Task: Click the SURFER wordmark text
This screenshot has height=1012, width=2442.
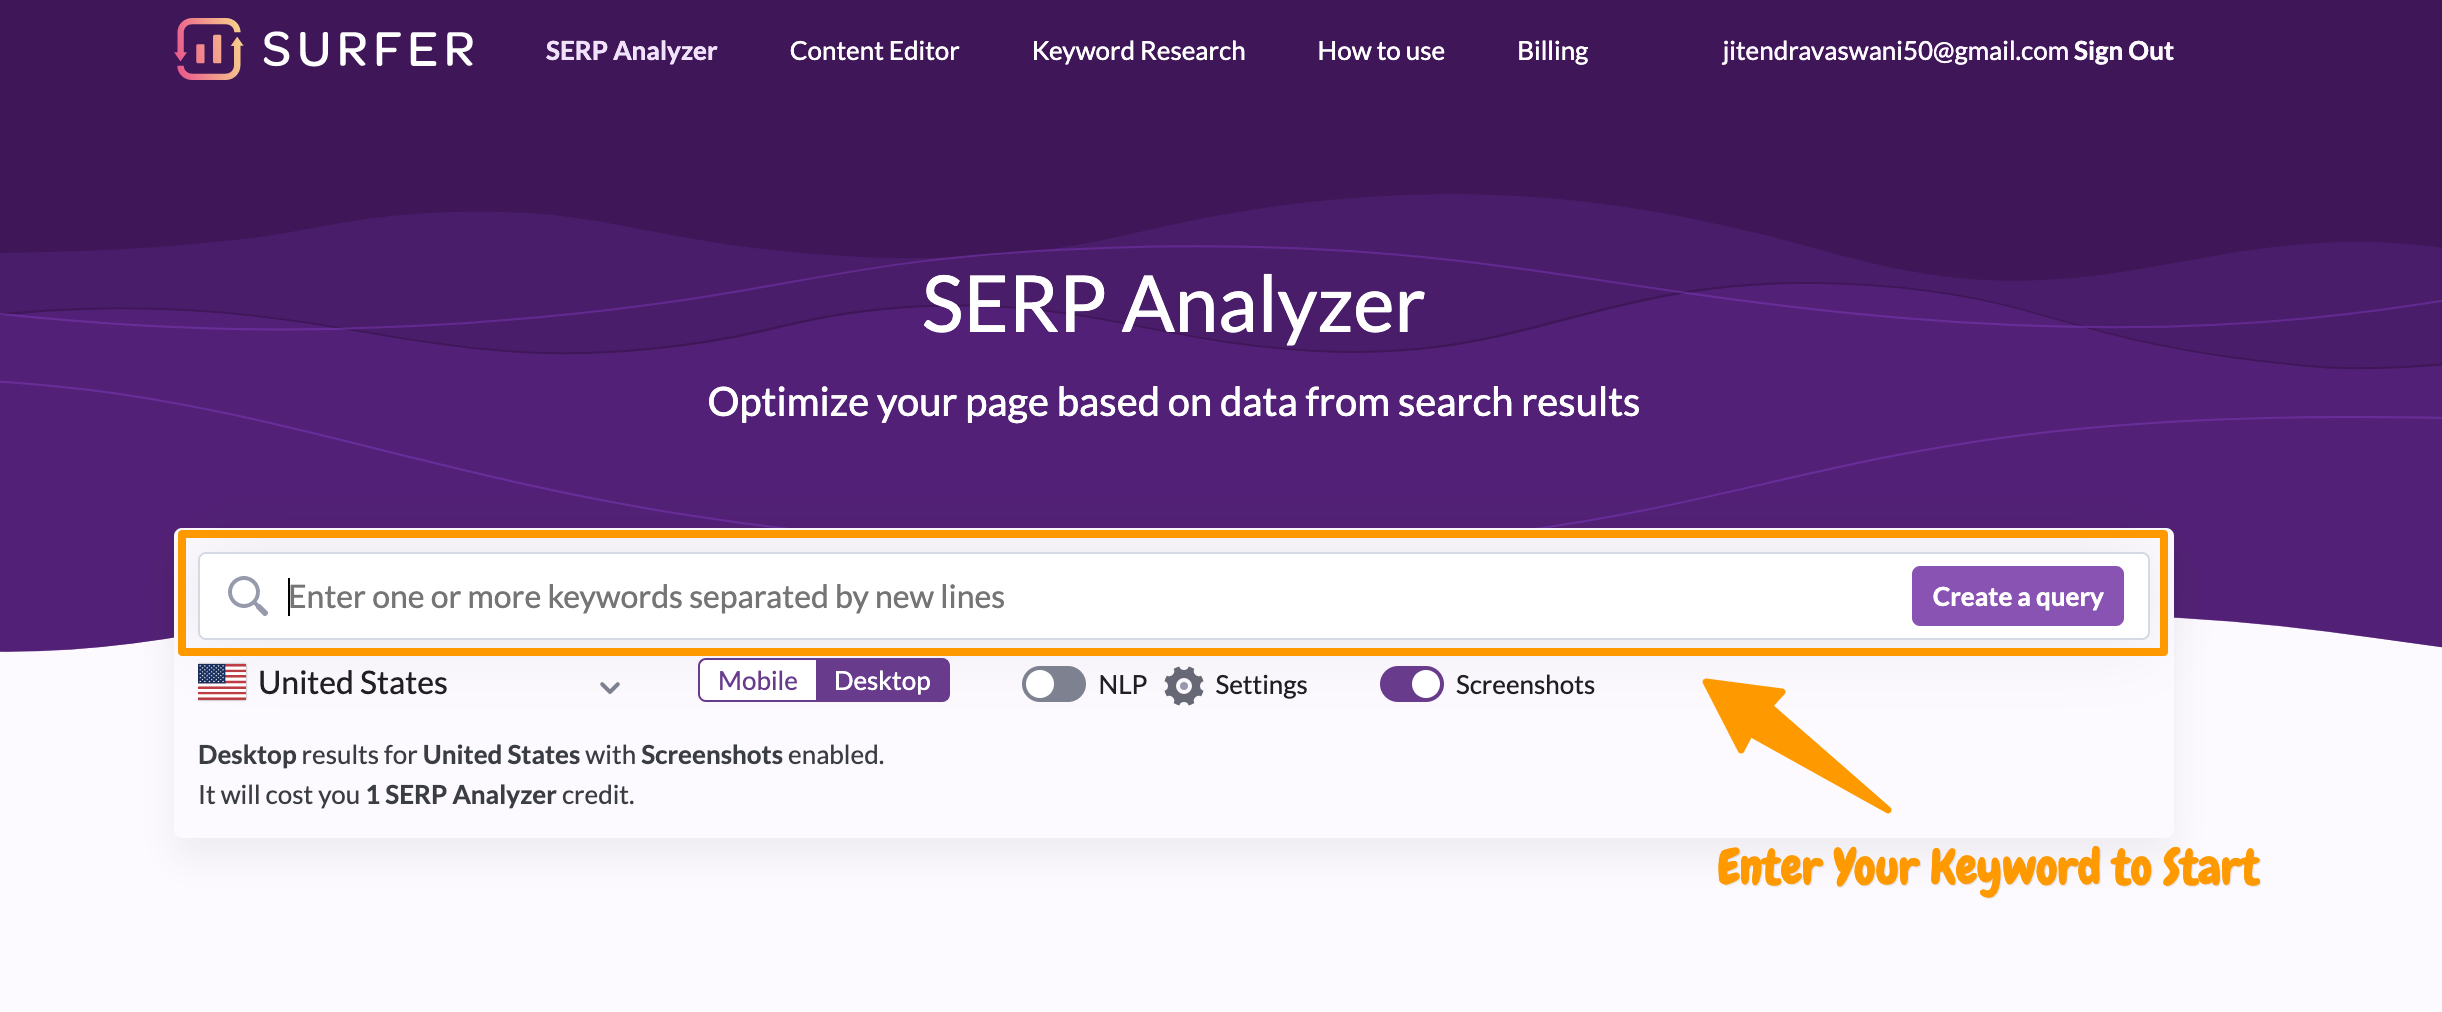Action: point(368,50)
